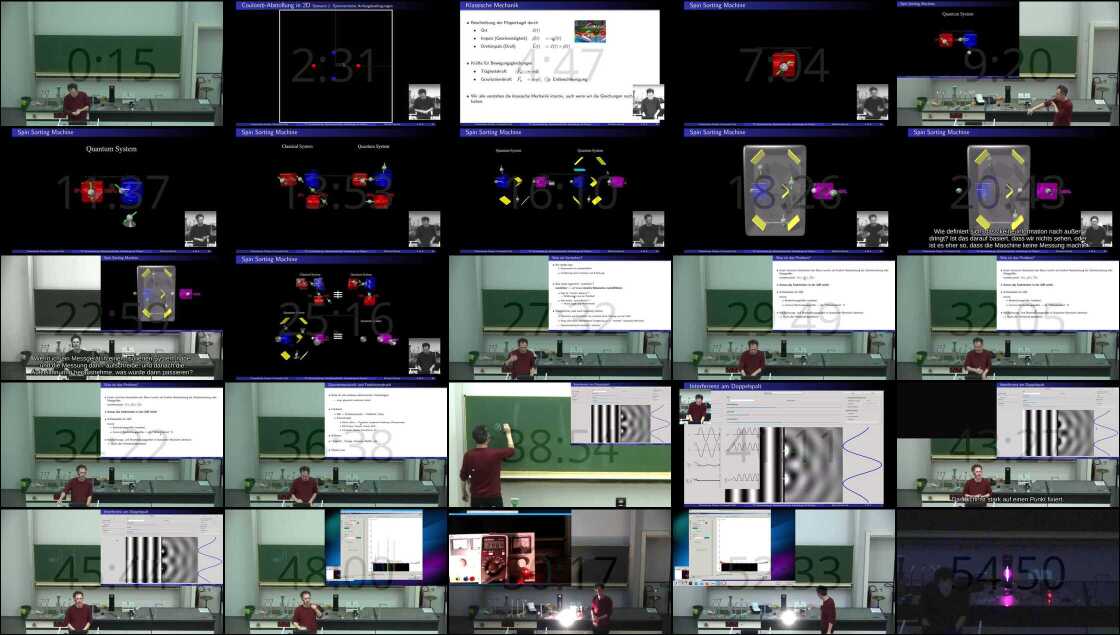Select the 22:59 frame with subtitles
1120x635 pixels.
111,317
